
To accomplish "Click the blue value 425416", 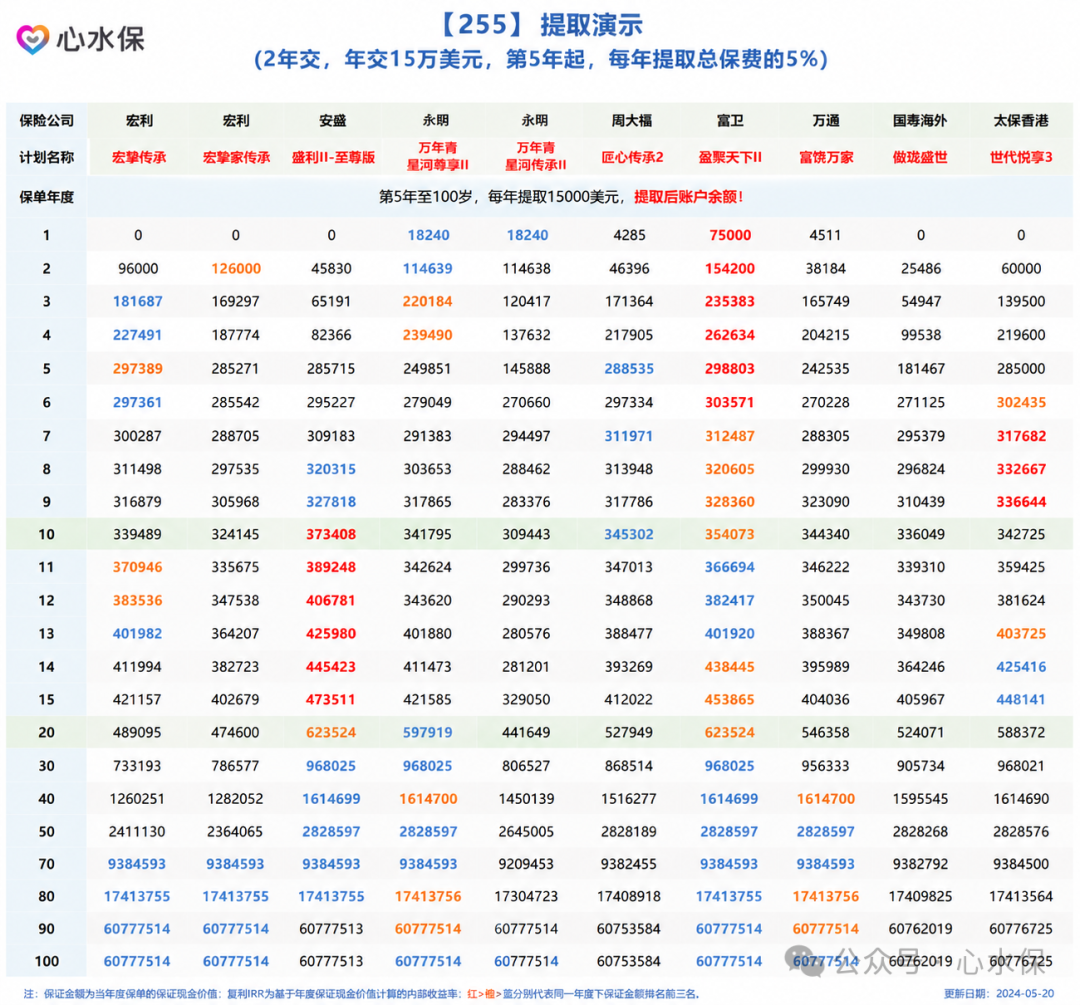I will [1021, 667].
